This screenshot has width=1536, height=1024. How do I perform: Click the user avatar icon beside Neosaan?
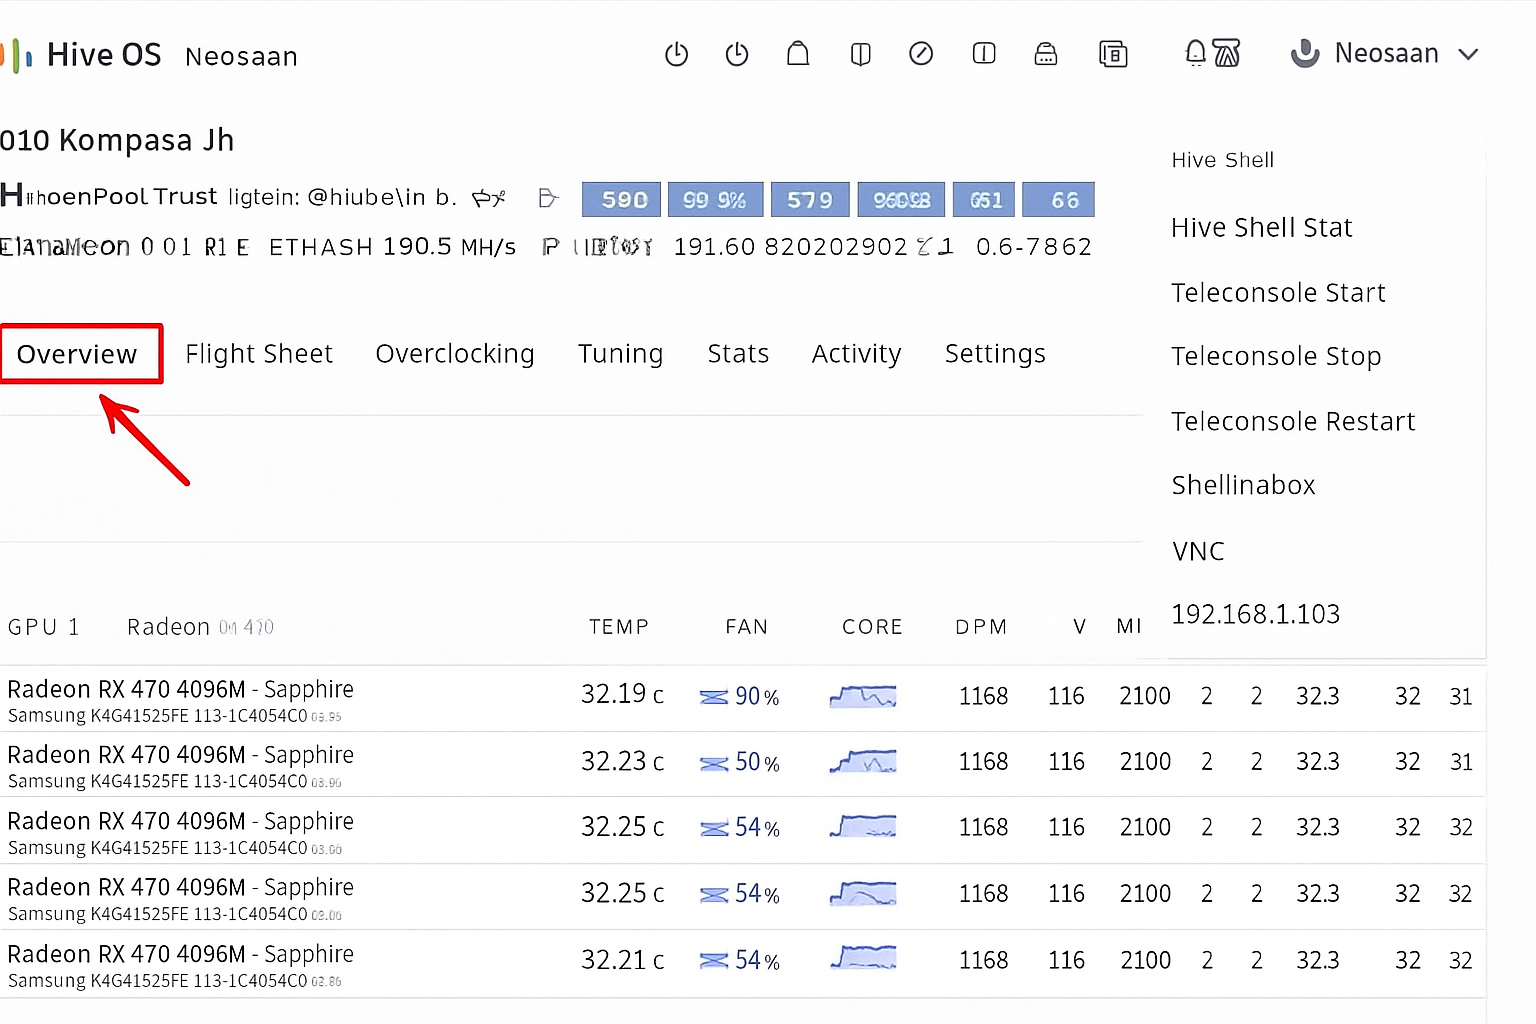[1305, 53]
